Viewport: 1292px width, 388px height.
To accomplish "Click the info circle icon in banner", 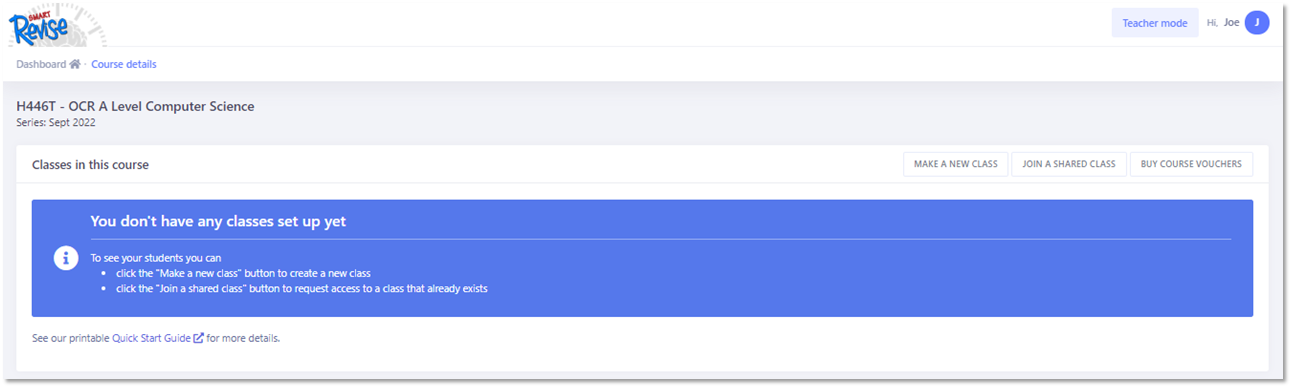I will pyautogui.click(x=66, y=259).
